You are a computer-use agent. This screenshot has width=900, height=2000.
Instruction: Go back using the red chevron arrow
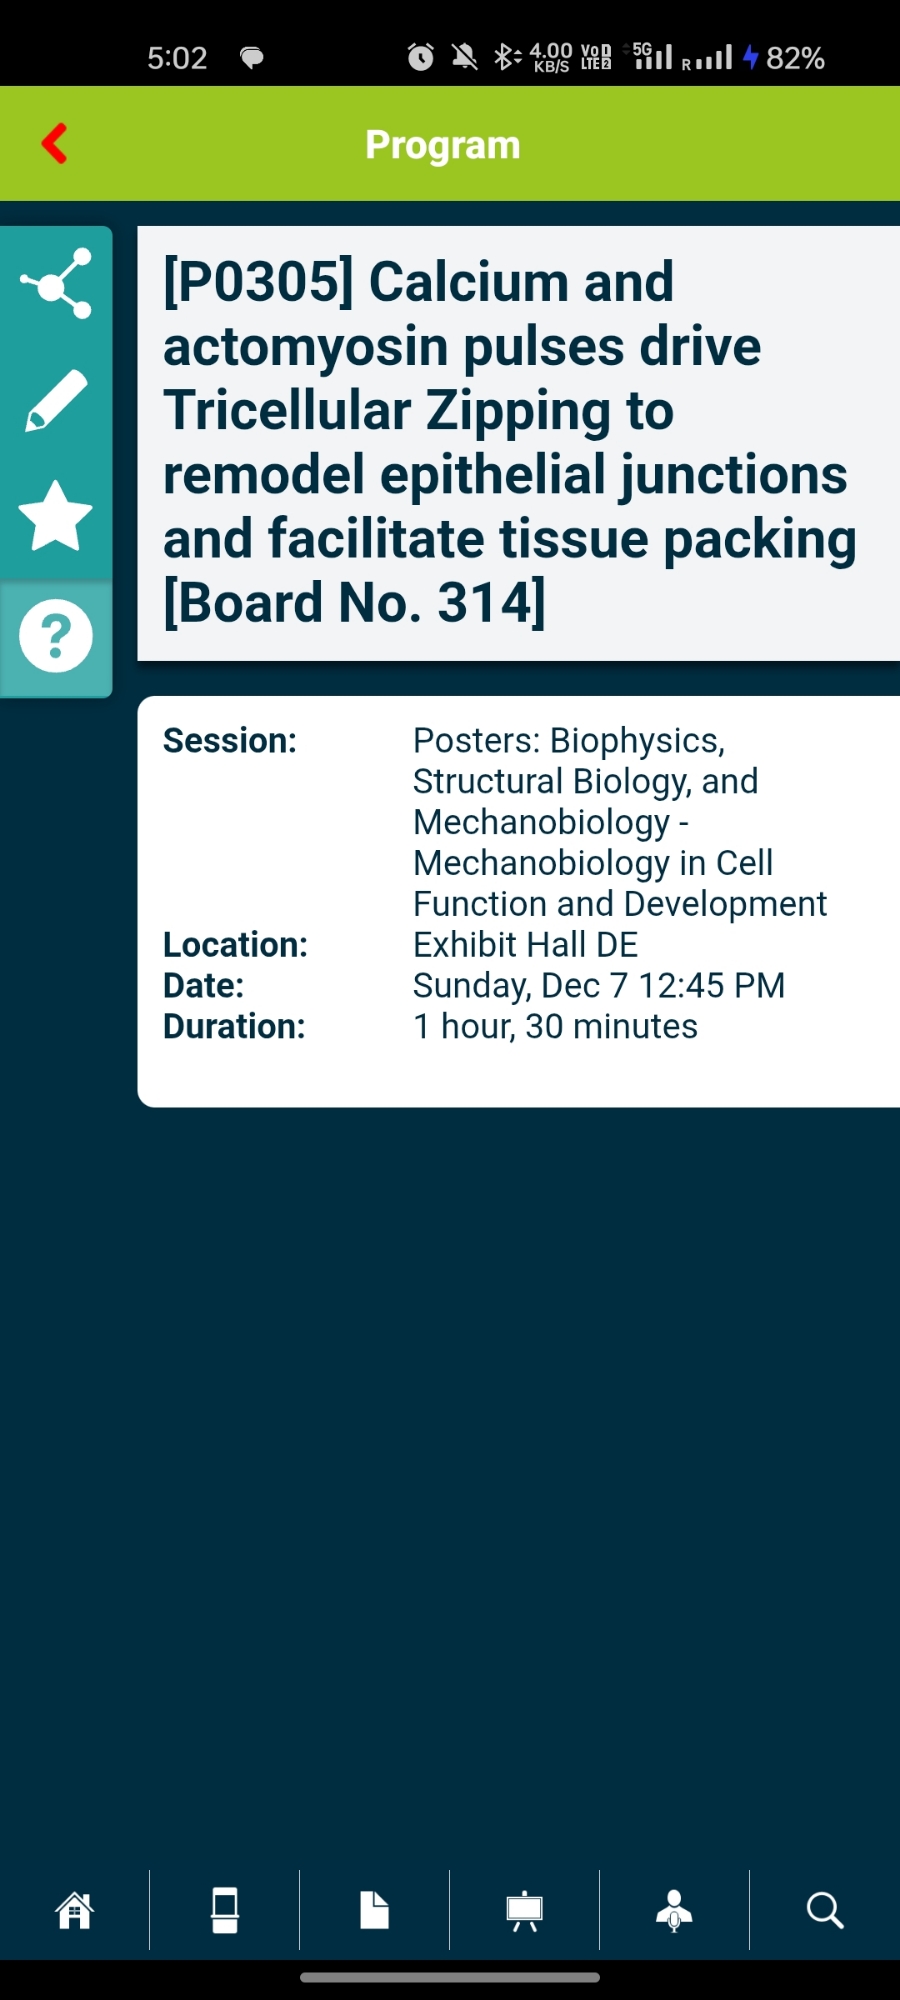(x=55, y=144)
